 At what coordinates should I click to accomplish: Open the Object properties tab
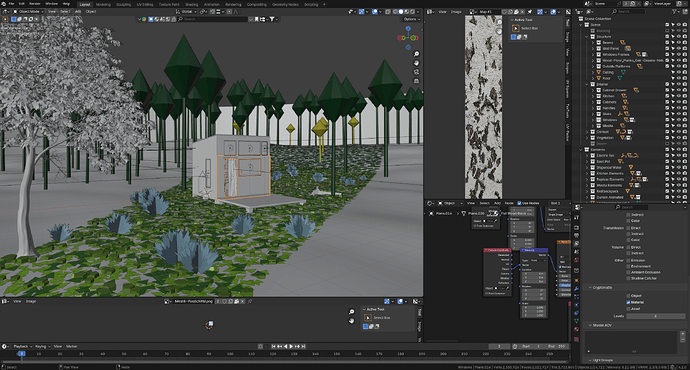click(x=576, y=280)
